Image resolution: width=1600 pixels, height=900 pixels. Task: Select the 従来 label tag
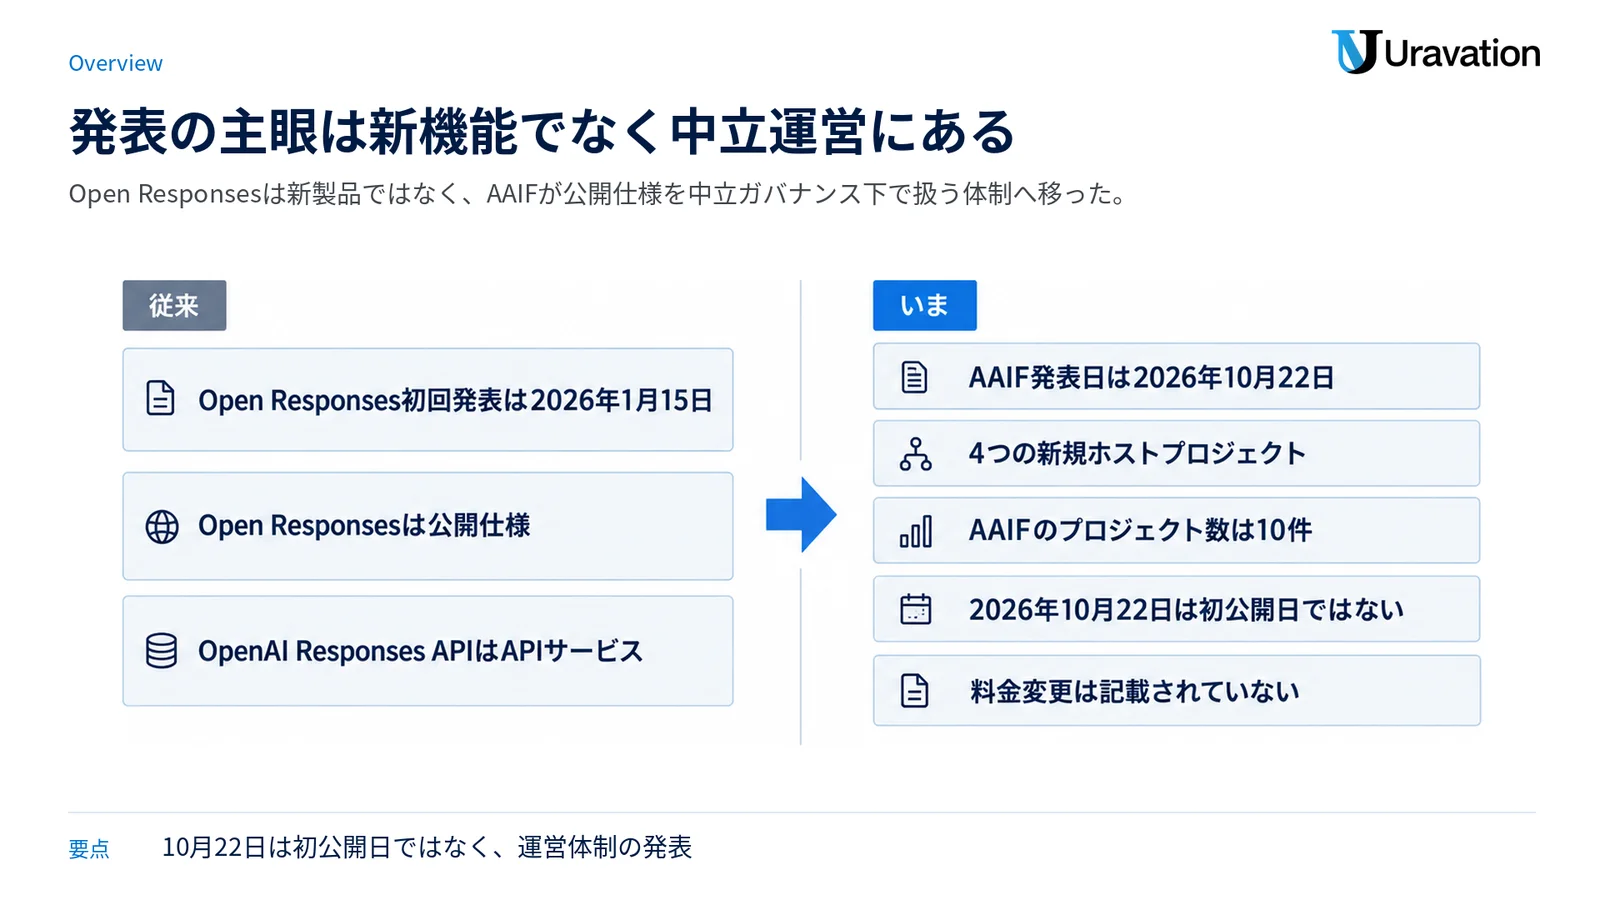tap(175, 305)
